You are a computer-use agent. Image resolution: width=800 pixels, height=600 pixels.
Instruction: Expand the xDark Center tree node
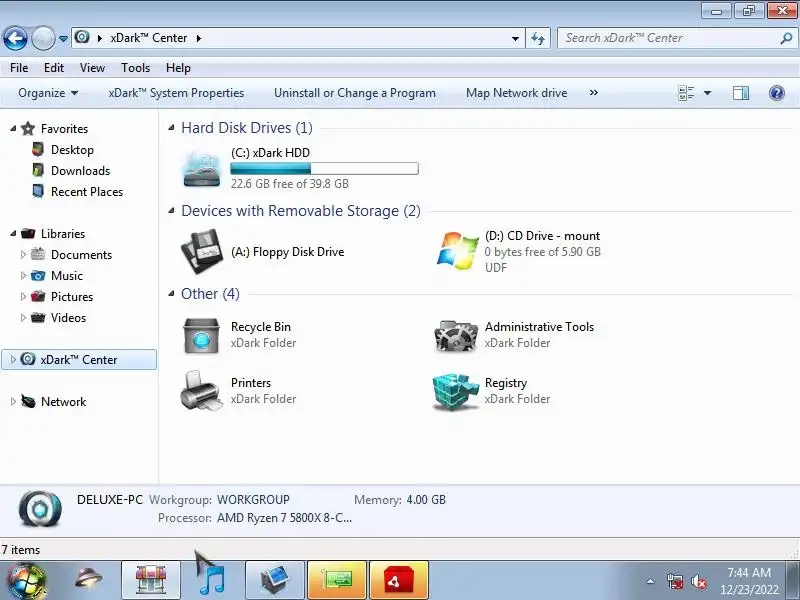pos(13,360)
